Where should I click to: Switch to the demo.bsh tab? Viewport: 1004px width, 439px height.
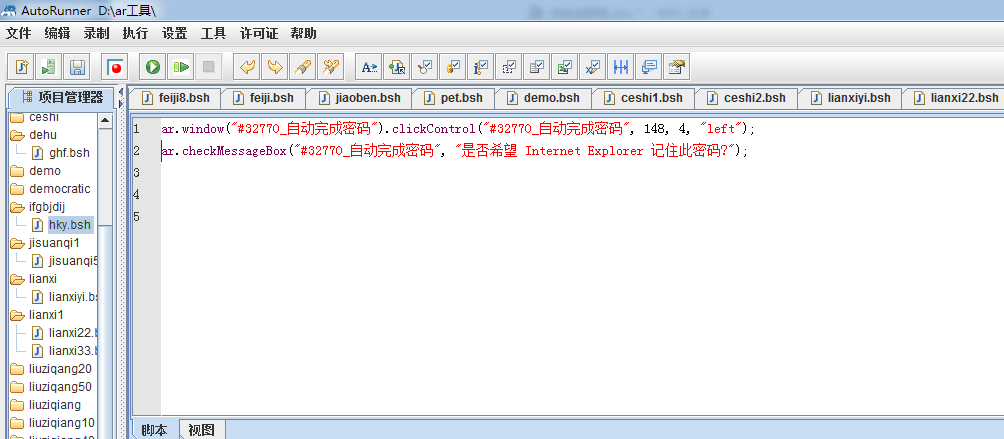click(543, 98)
